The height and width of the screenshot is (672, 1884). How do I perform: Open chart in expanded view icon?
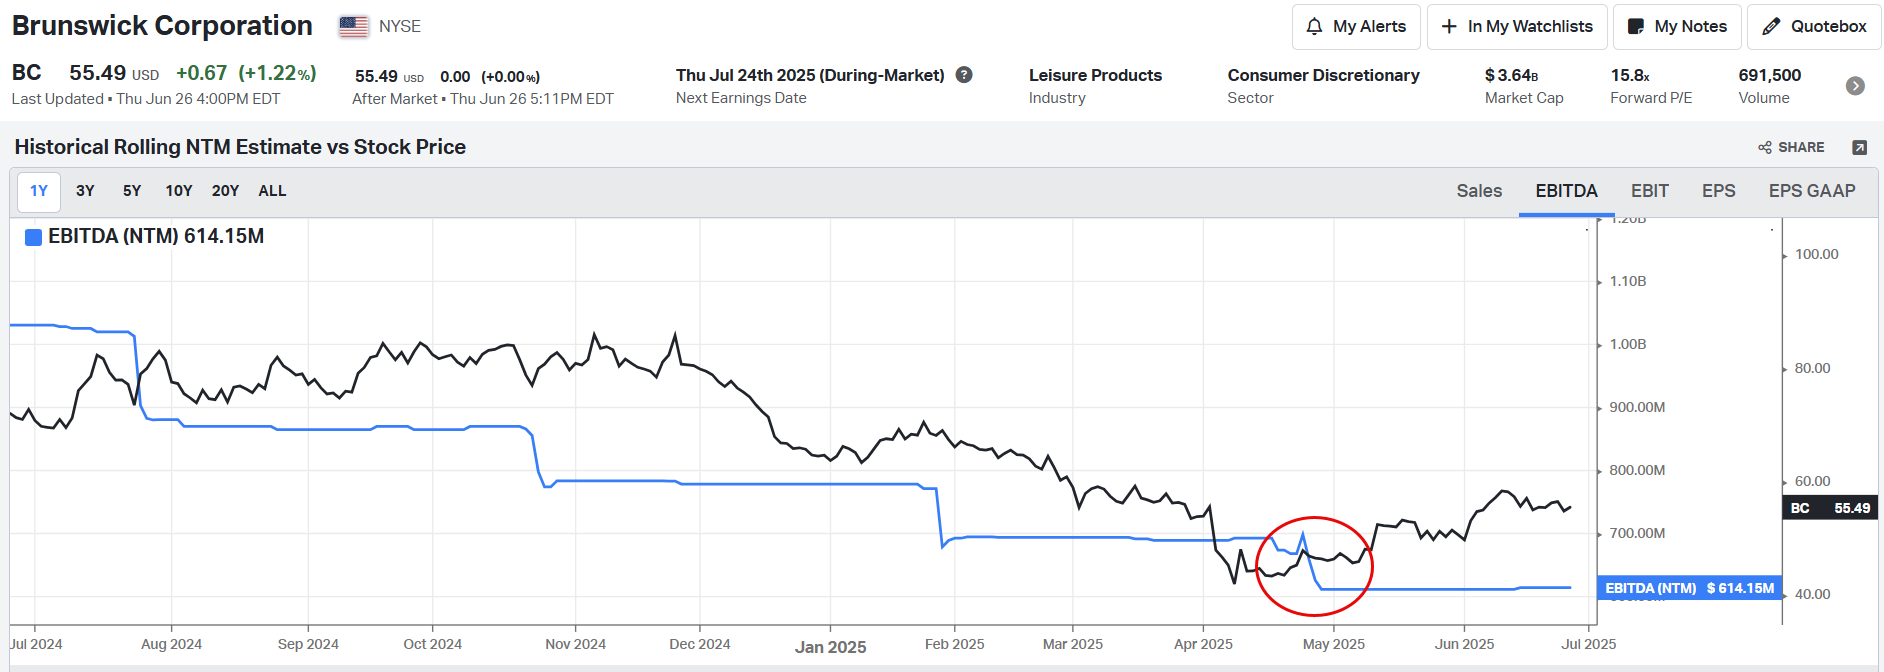pyautogui.click(x=1859, y=148)
